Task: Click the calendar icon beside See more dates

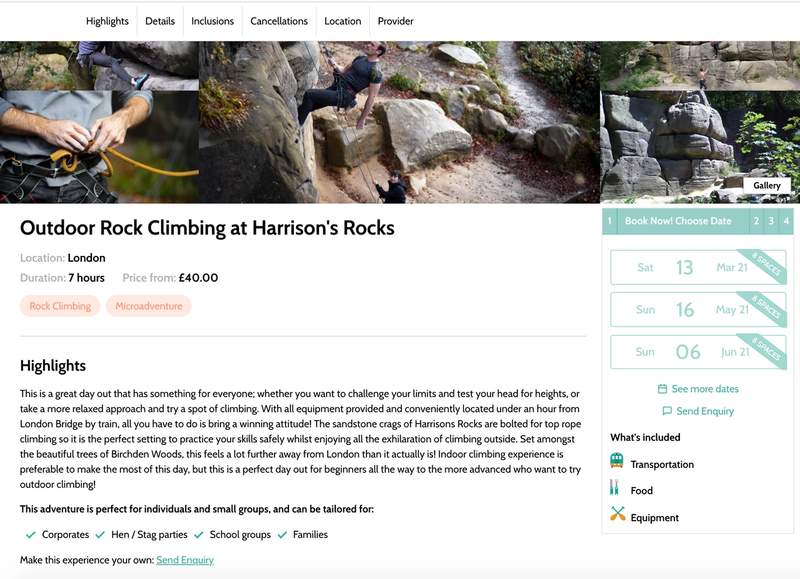Action: [662, 389]
